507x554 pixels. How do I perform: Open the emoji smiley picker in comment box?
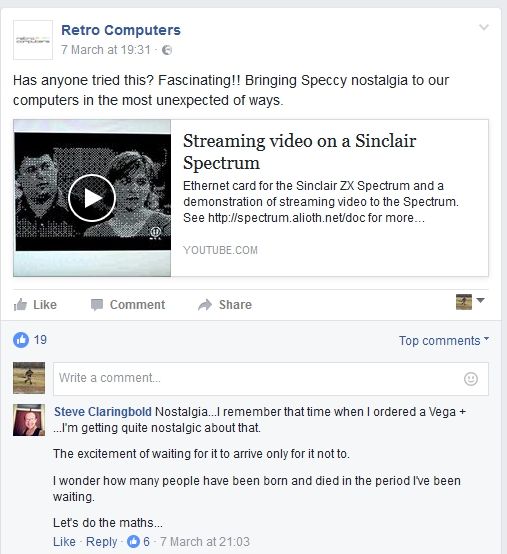471,379
